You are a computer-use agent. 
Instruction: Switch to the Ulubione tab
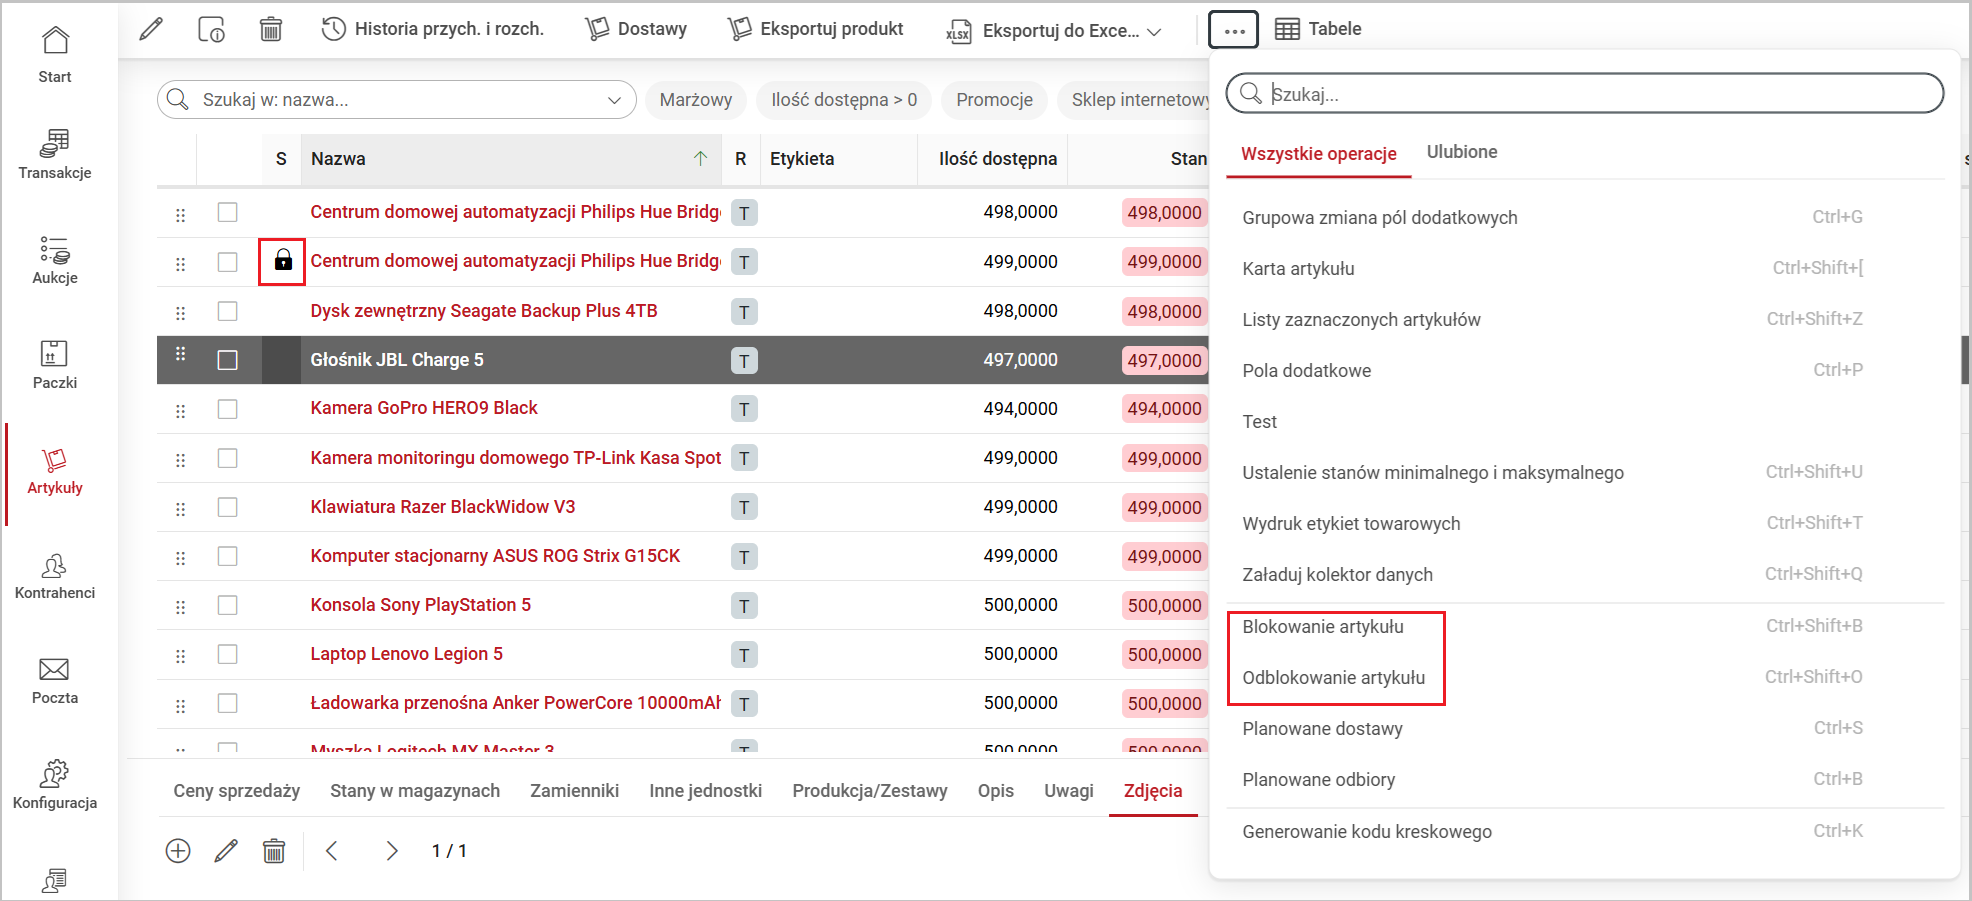(1461, 152)
